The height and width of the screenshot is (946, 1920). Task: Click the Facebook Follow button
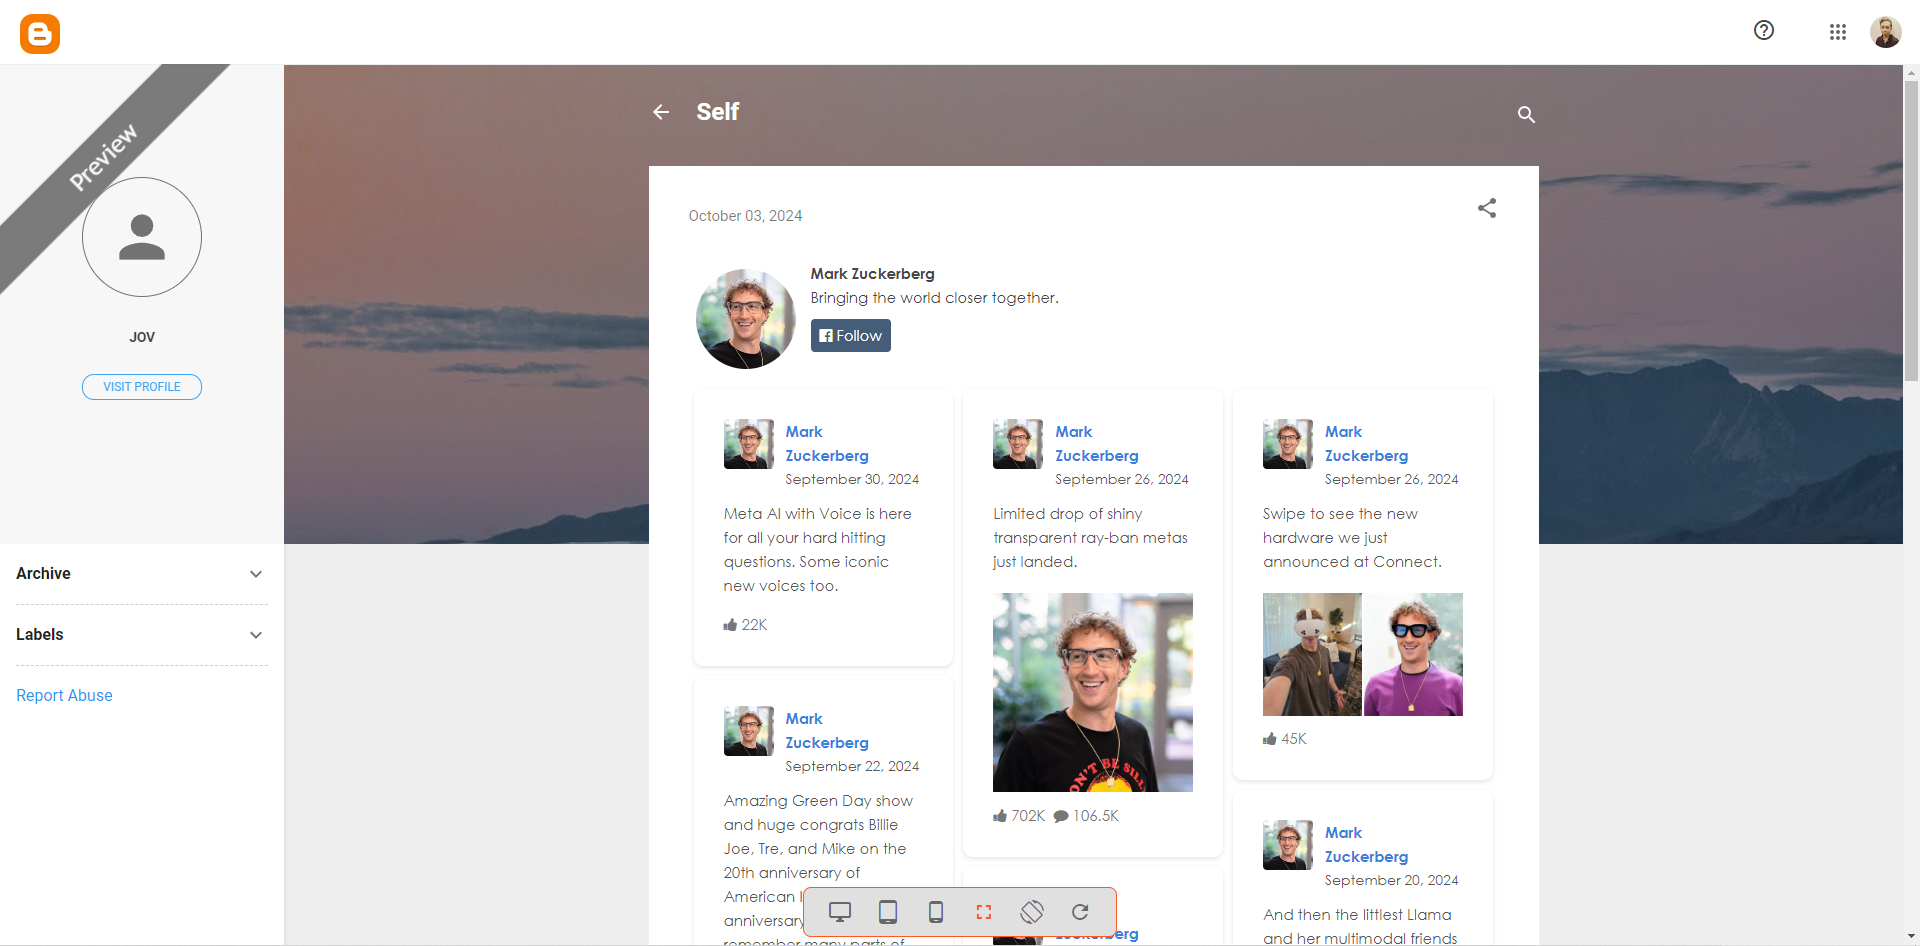tap(851, 336)
